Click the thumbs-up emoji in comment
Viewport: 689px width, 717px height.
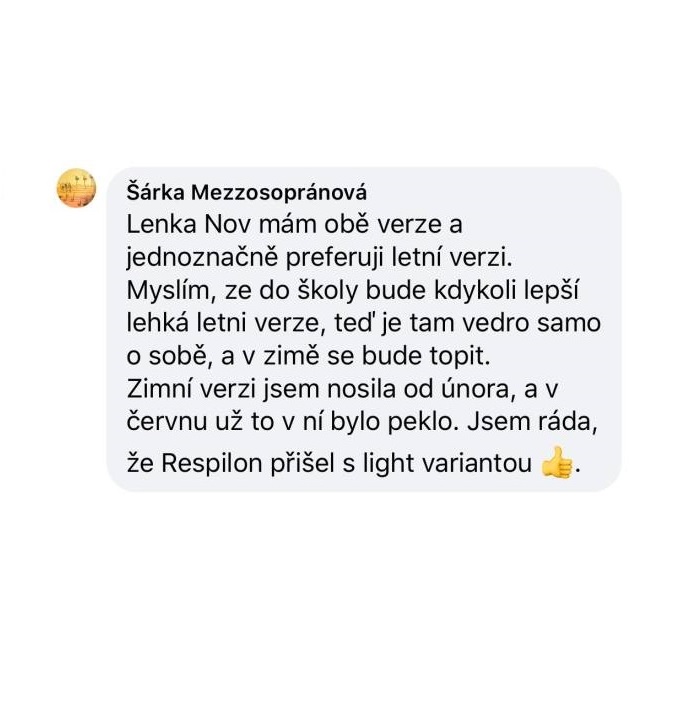point(556,463)
